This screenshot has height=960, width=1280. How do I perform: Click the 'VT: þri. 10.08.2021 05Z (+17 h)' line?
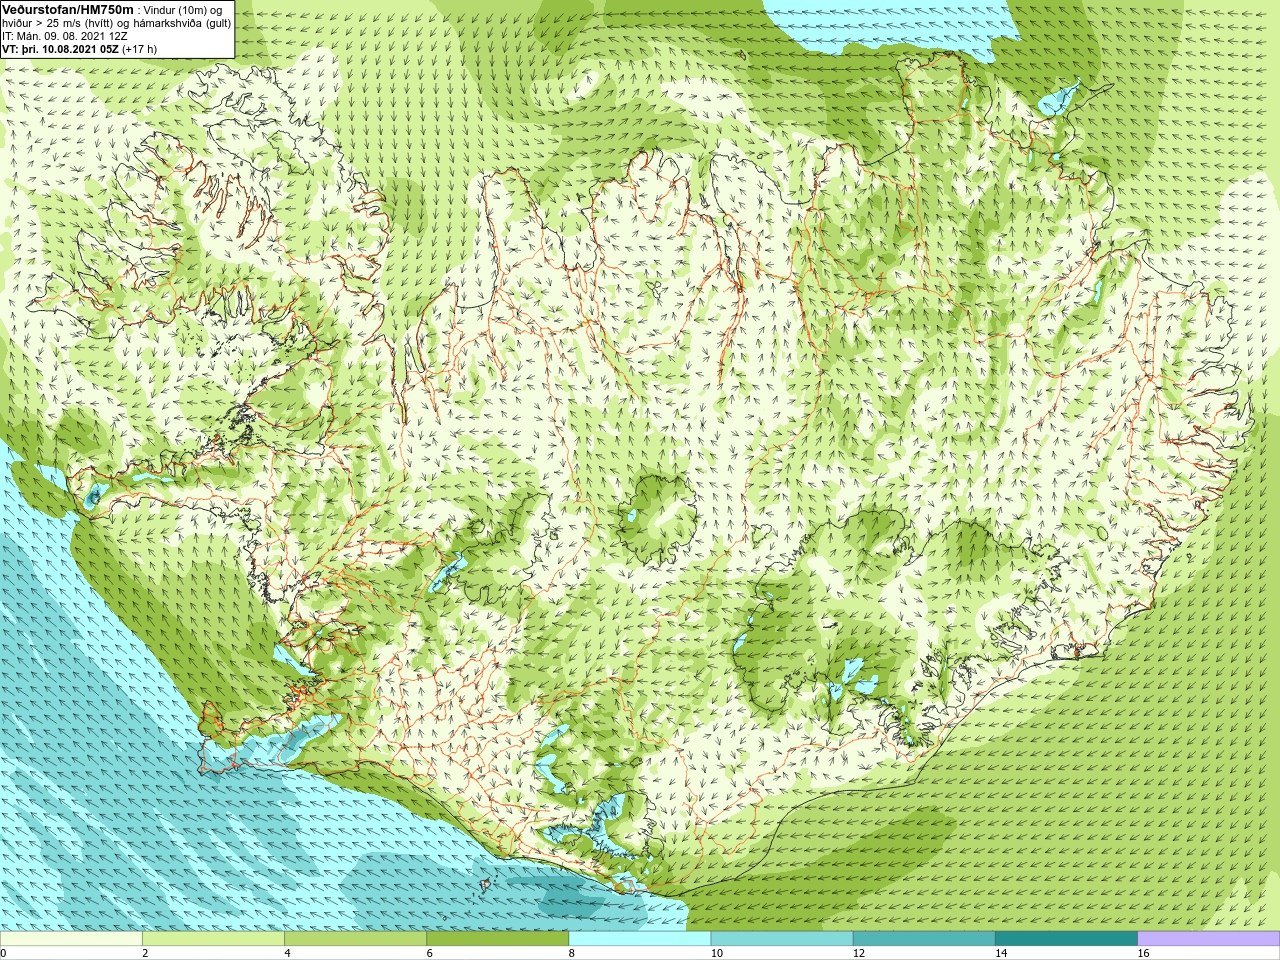coord(80,48)
